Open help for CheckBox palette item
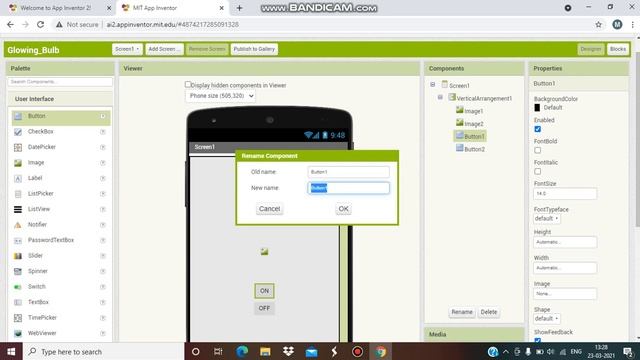The width and height of the screenshot is (640, 360). click(x=103, y=132)
